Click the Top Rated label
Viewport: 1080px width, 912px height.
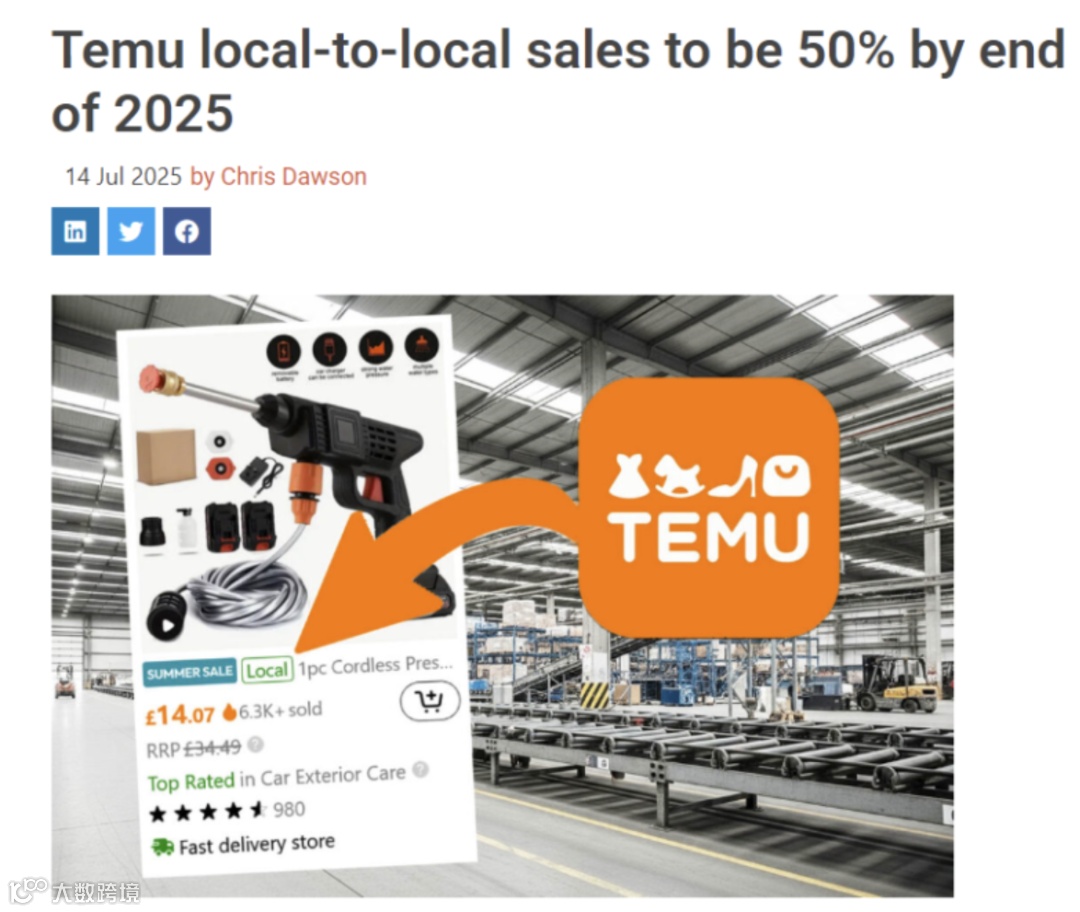(191, 782)
